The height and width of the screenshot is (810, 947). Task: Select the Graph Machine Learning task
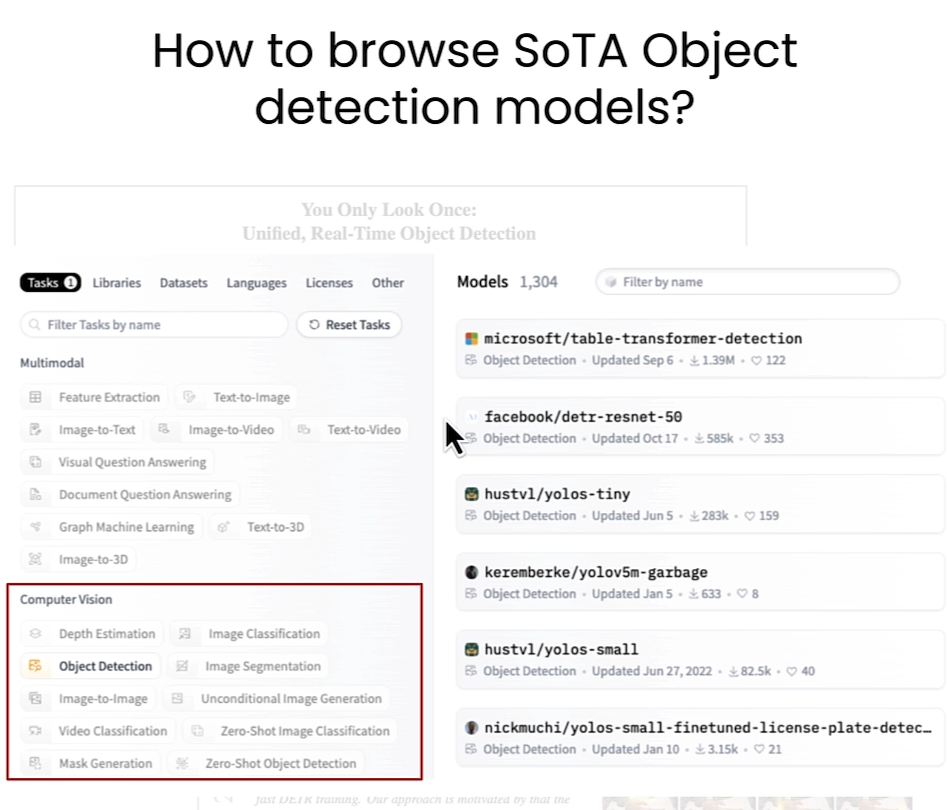click(111, 527)
